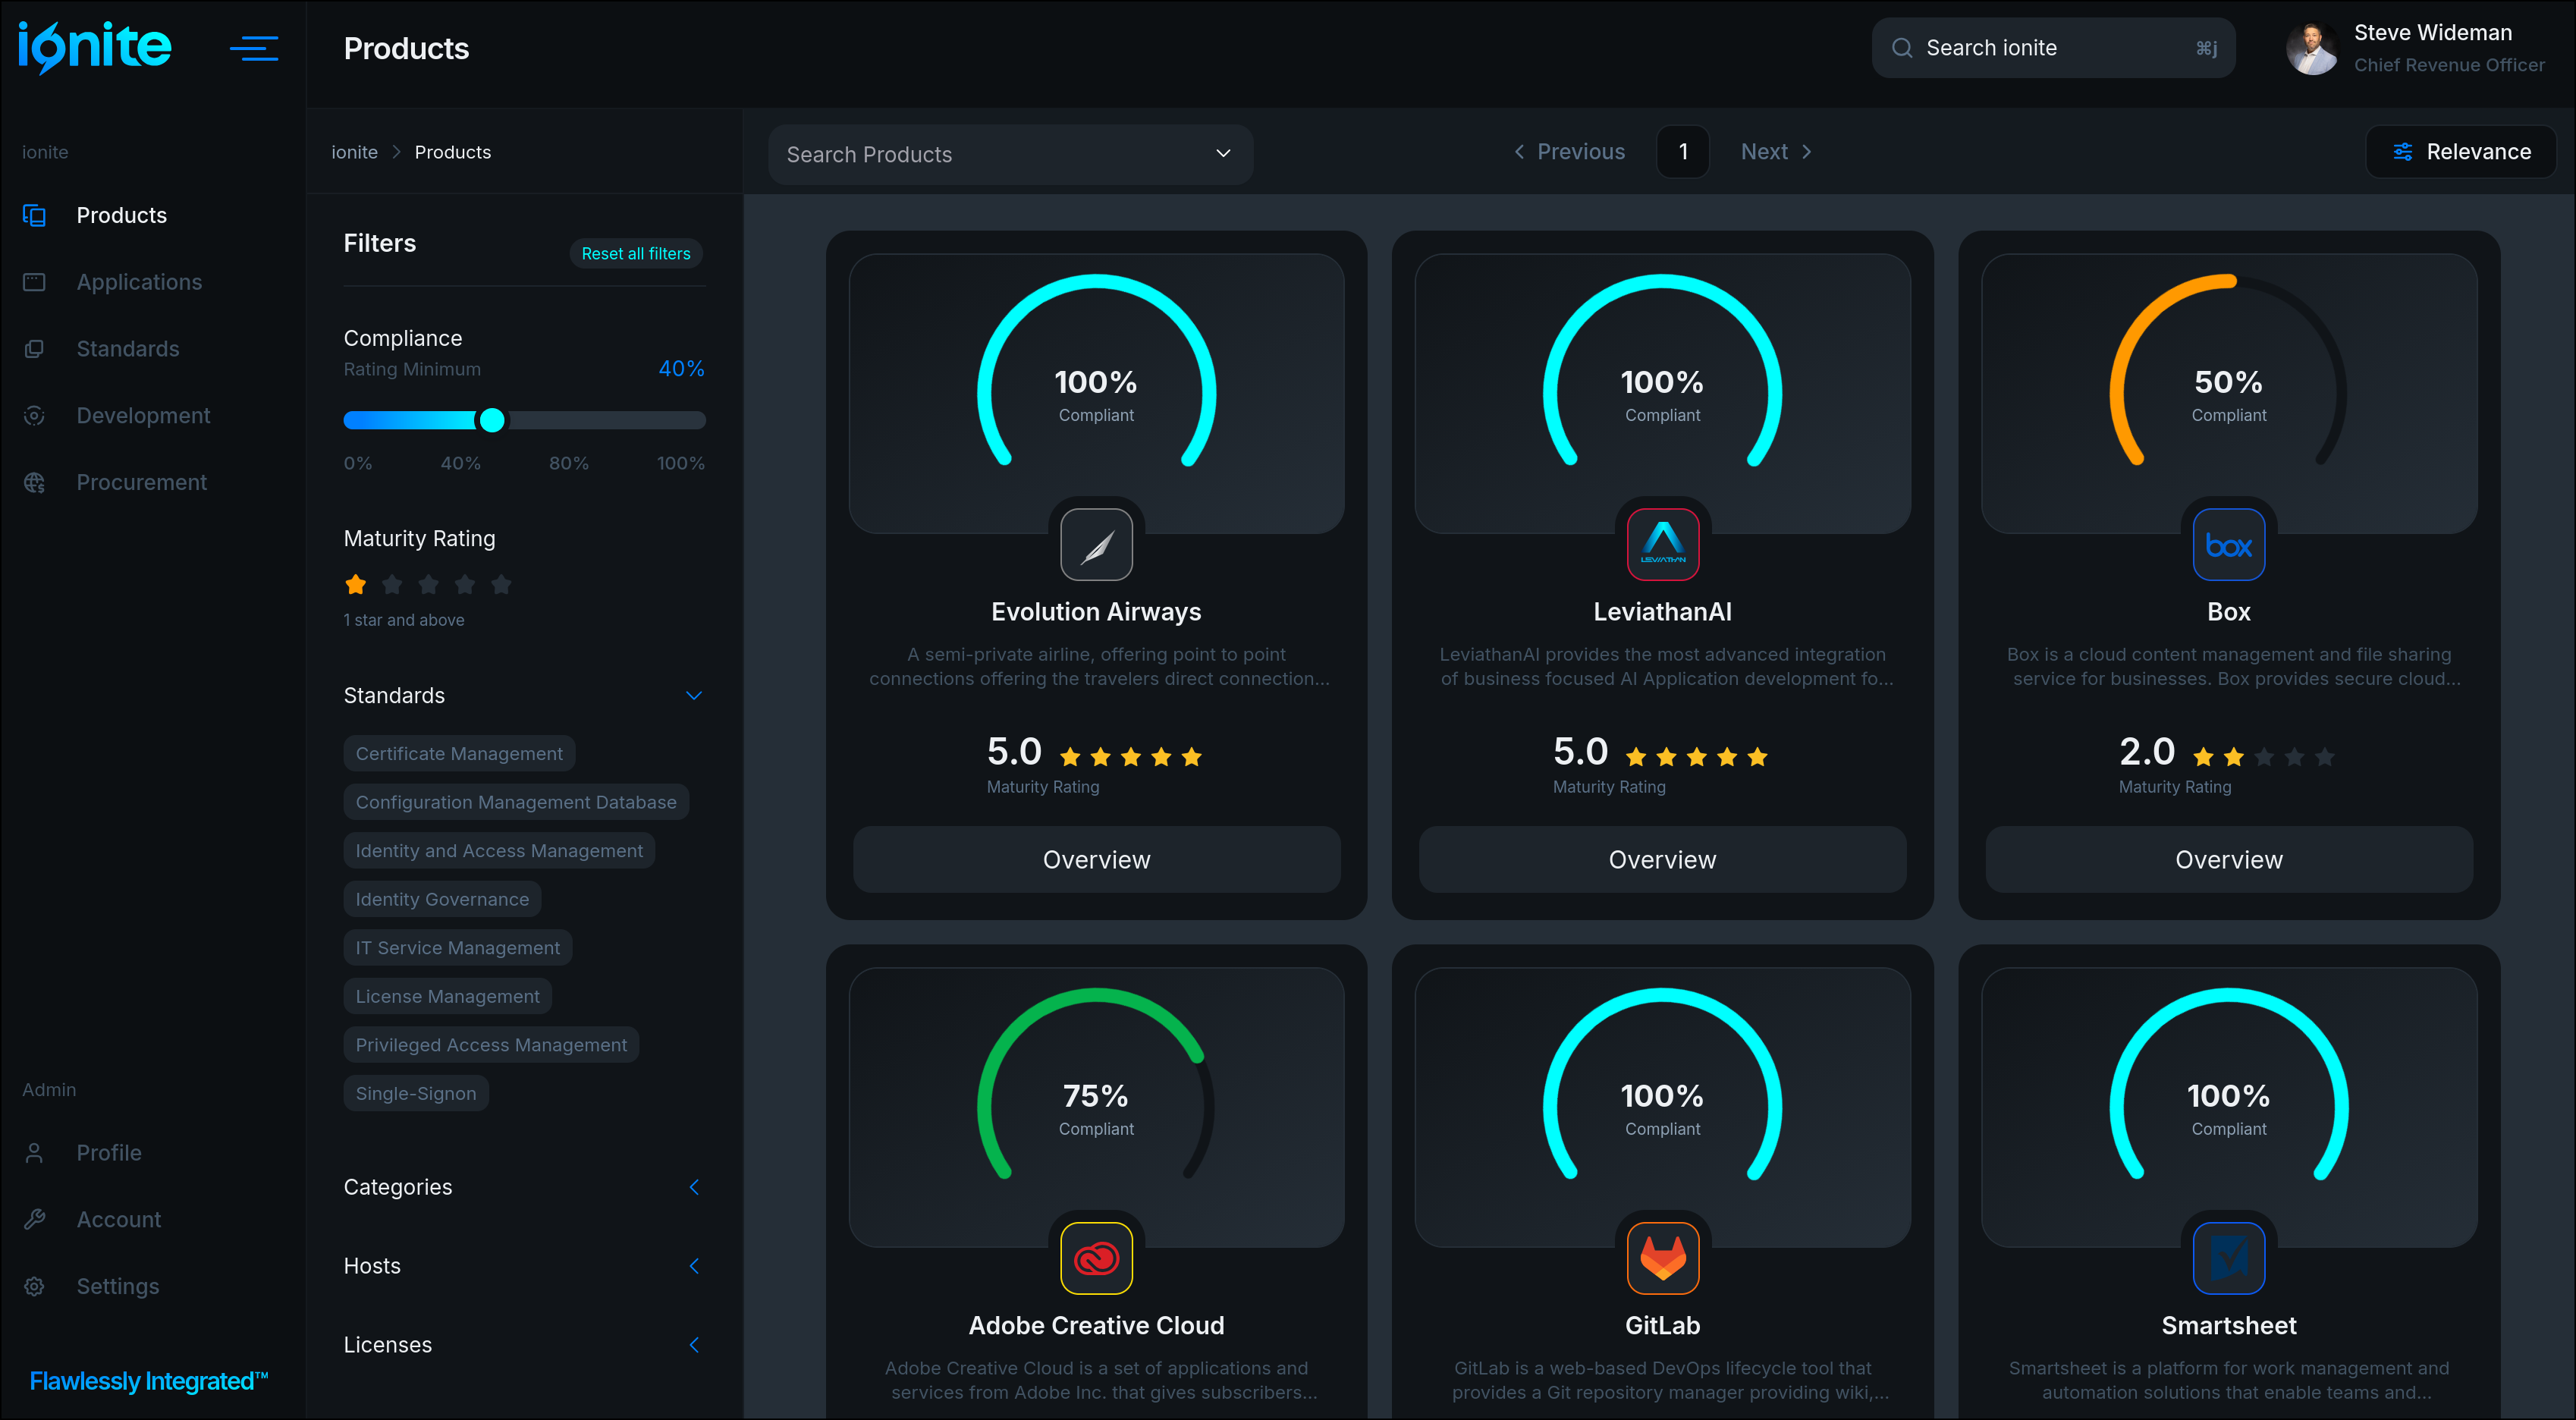Collapse the Standards filter section
2576x1420 pixels.
coord(693,695)
